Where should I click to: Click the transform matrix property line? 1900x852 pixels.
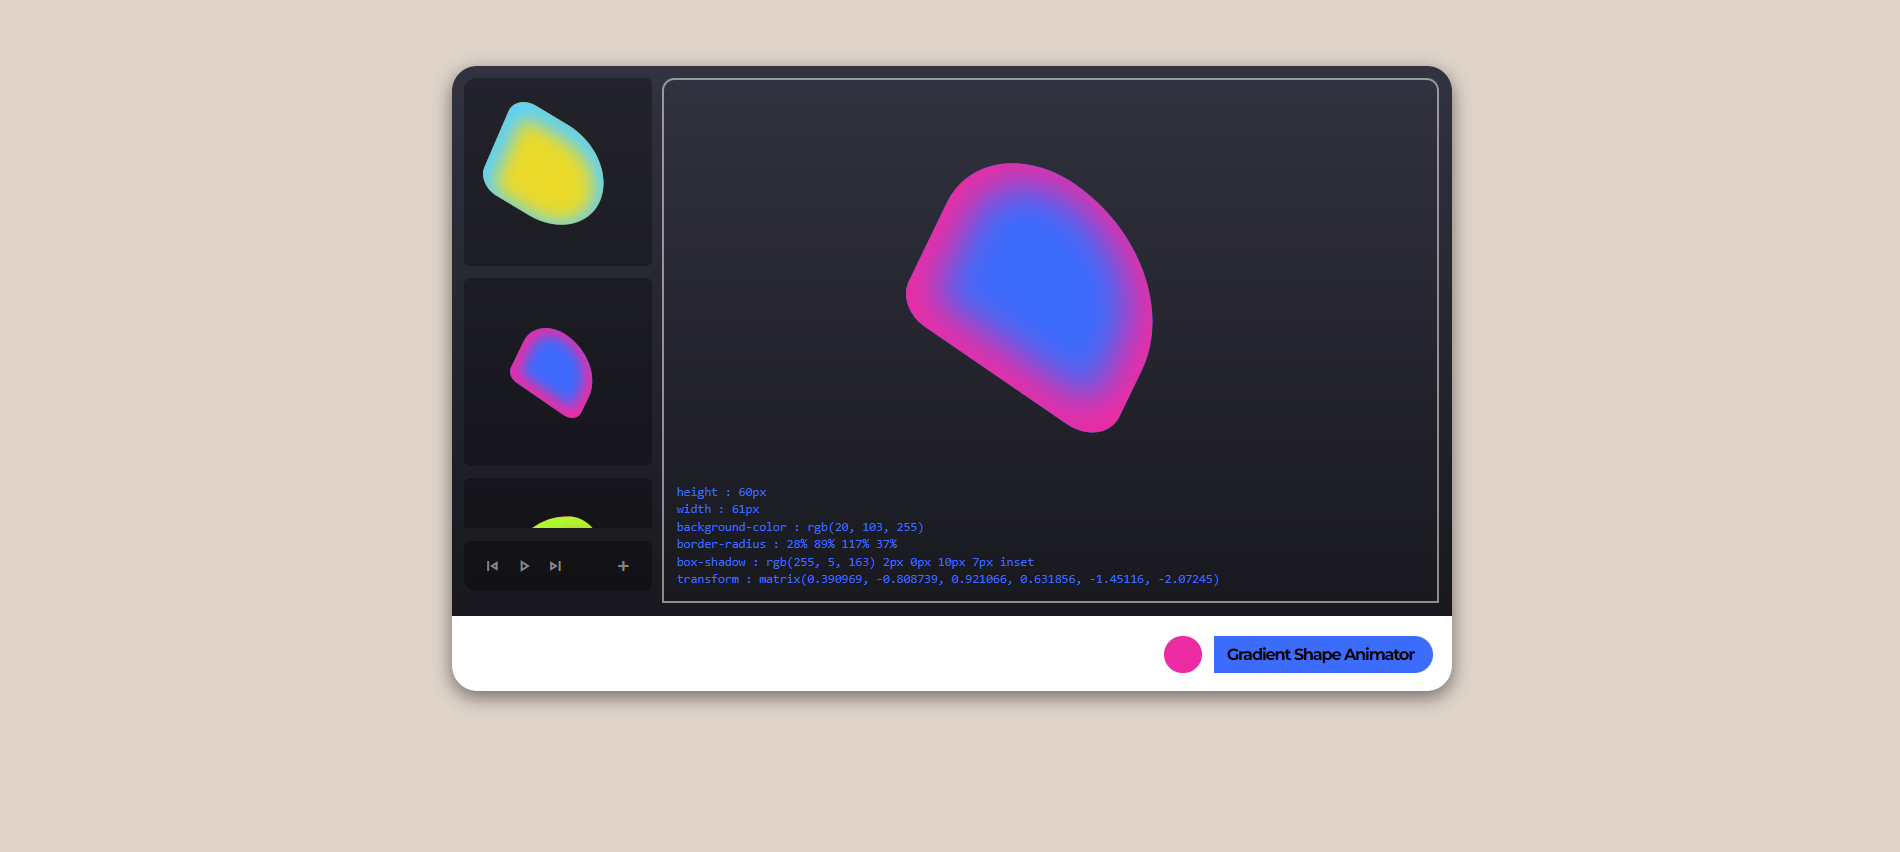(947, 579)
